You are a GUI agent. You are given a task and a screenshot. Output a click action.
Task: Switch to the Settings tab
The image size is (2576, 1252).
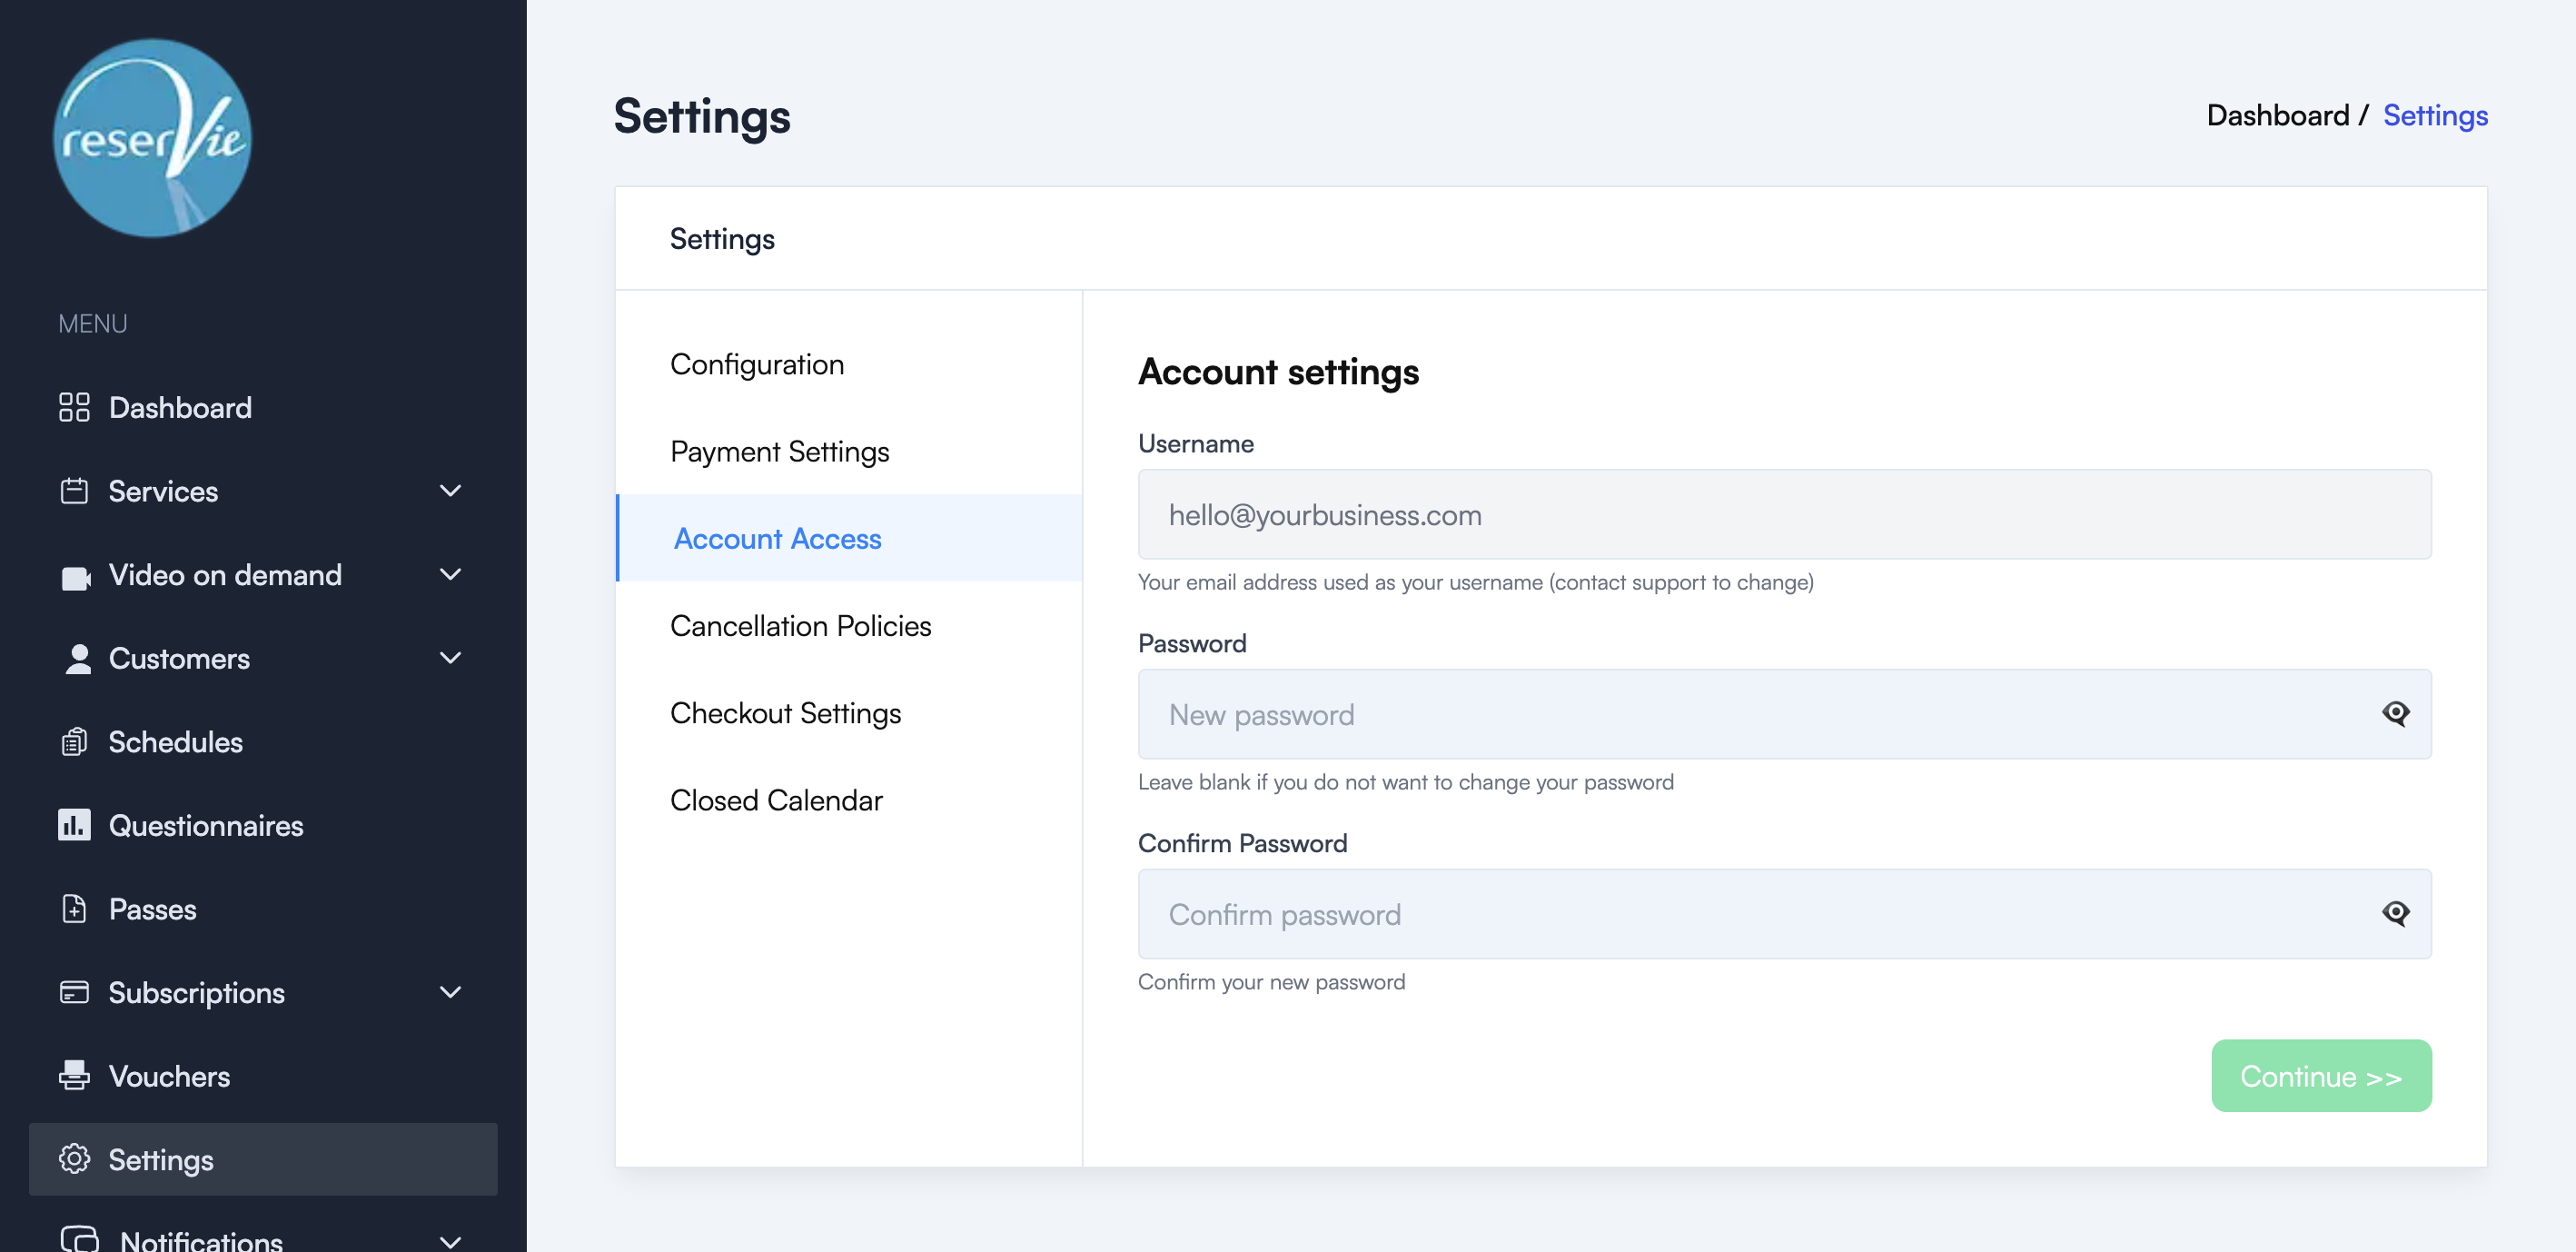coord(722,238)
